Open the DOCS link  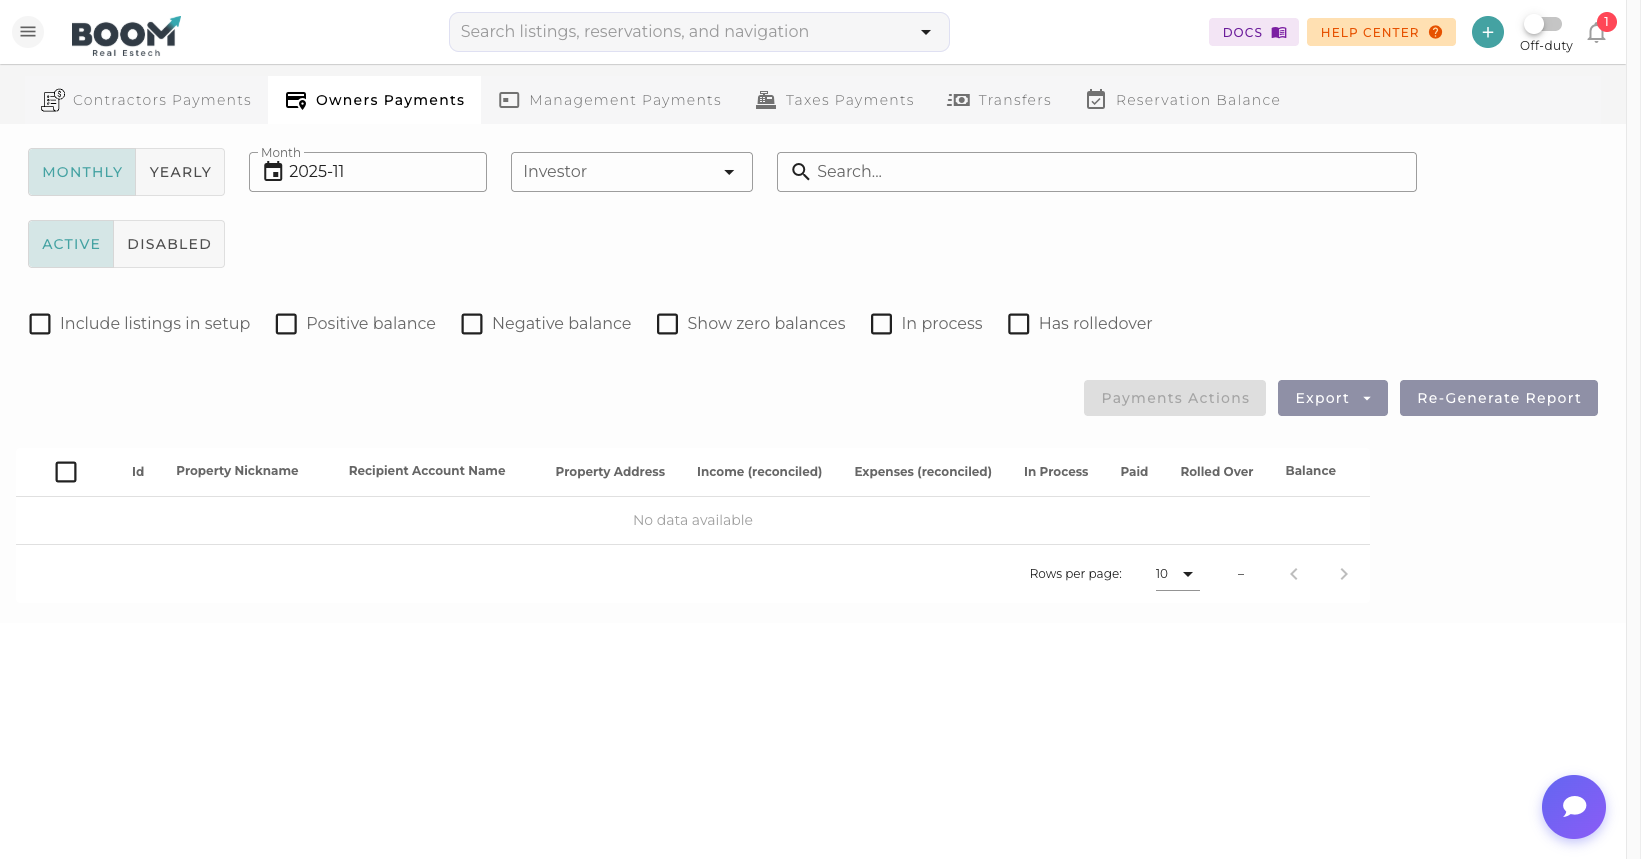coord(1254,32)
